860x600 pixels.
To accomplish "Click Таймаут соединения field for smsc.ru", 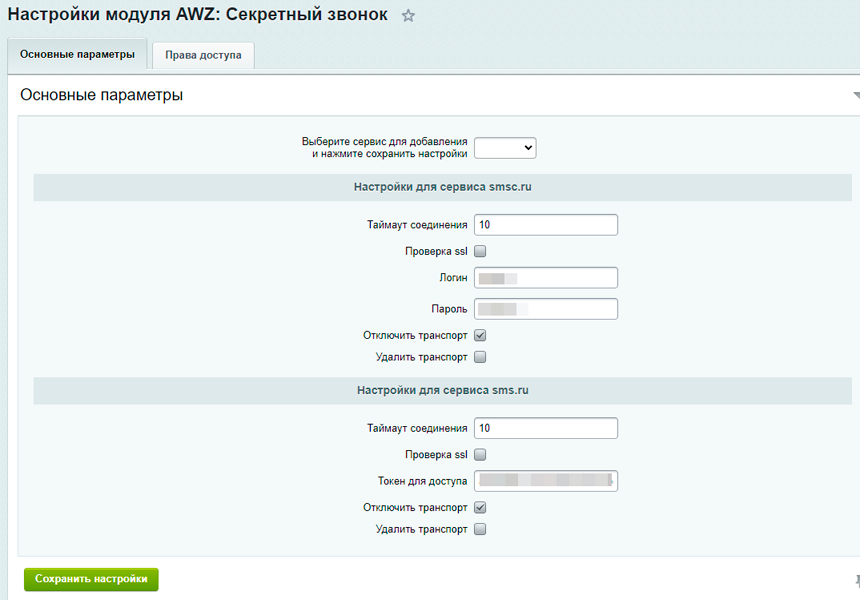I will coord(545,224).
